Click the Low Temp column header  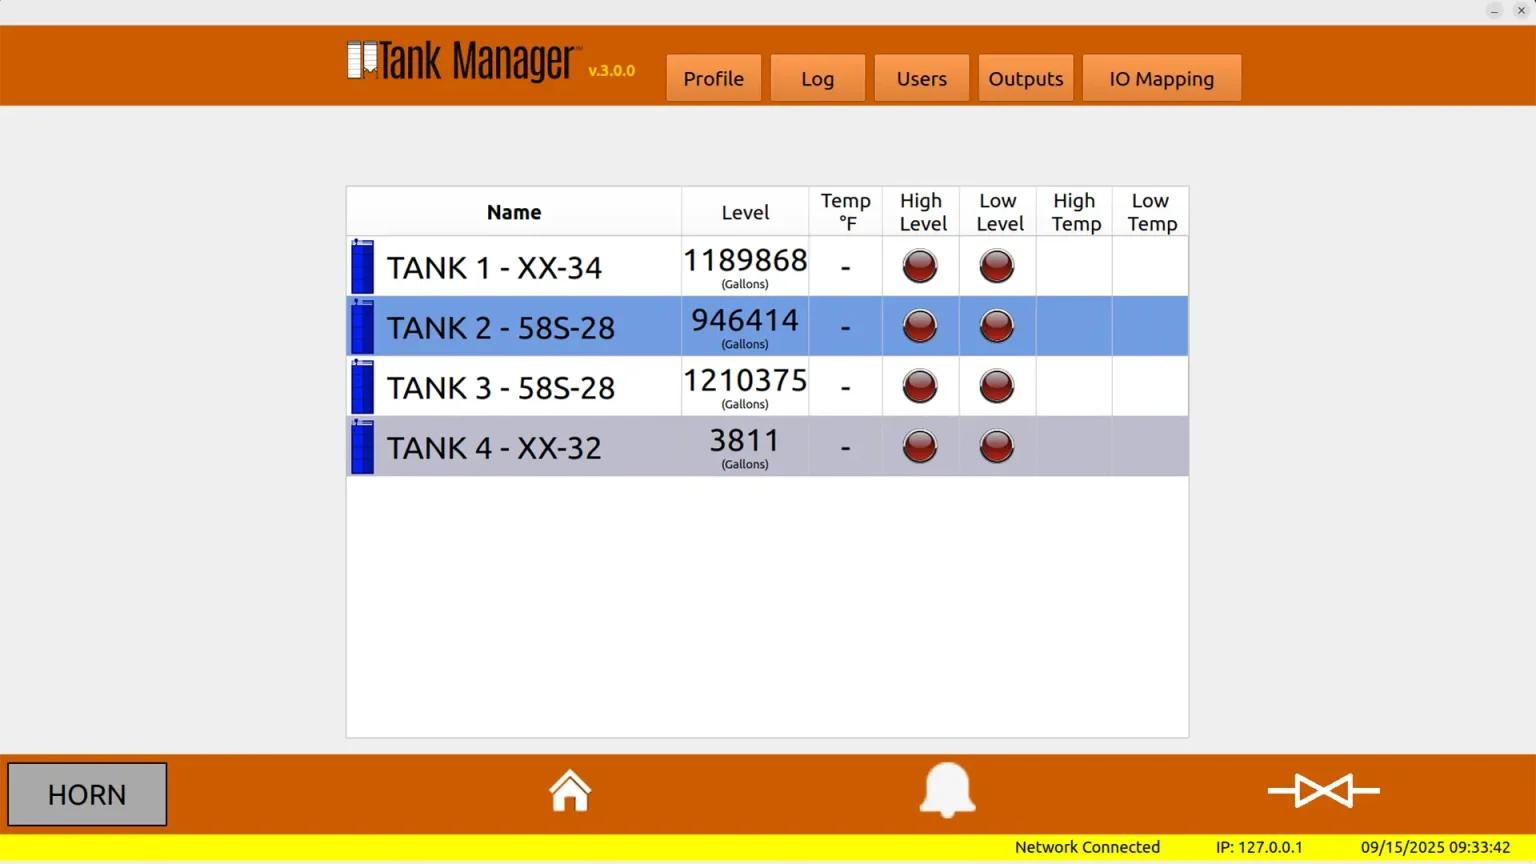(1152, 212)
